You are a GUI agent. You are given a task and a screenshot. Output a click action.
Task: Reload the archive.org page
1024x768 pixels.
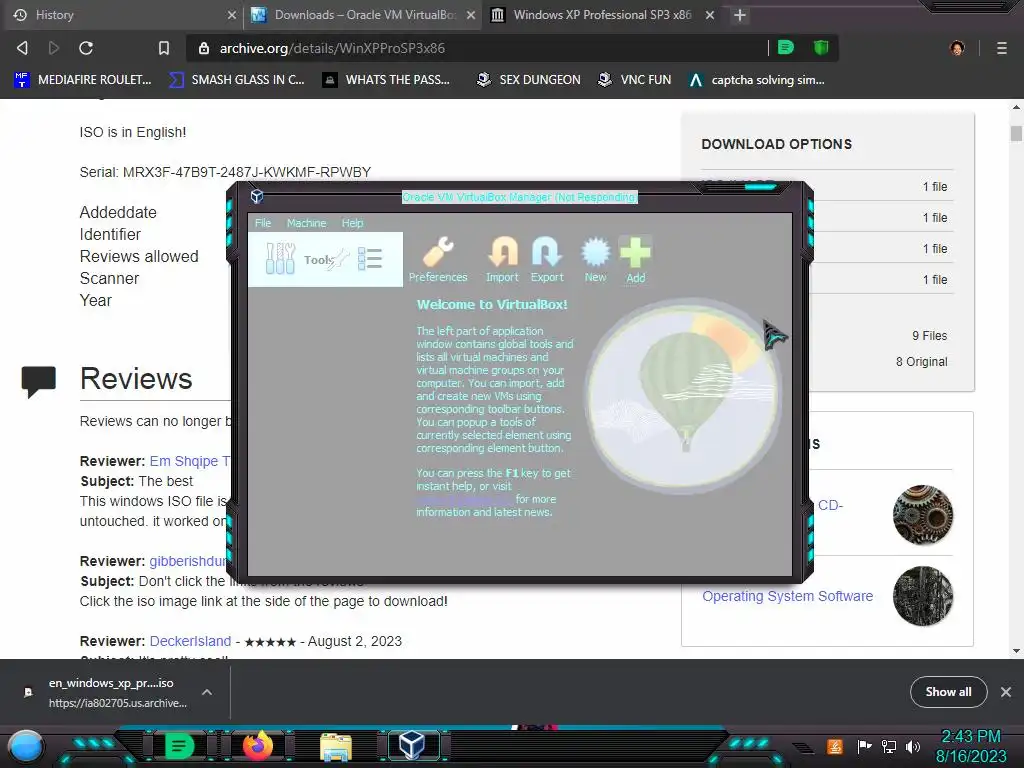pos(86,48)
